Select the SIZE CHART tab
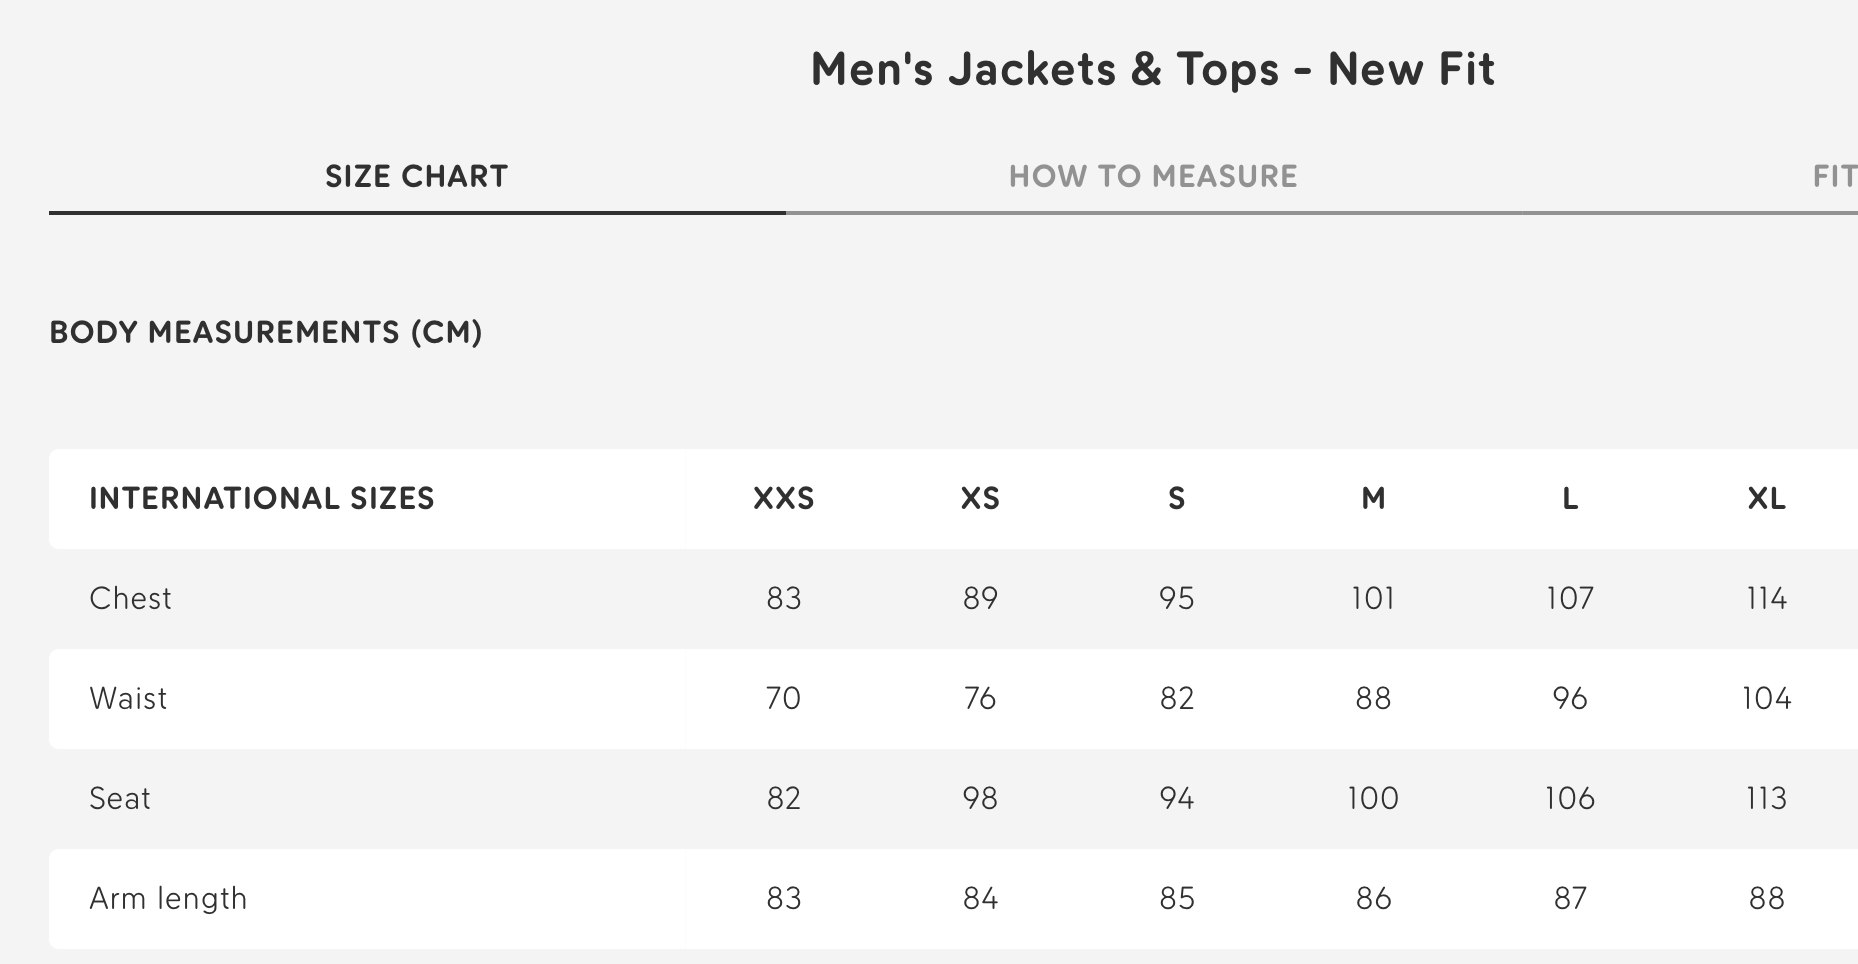The width and height of the screenshot is (1858, 964). pos(414,176)
